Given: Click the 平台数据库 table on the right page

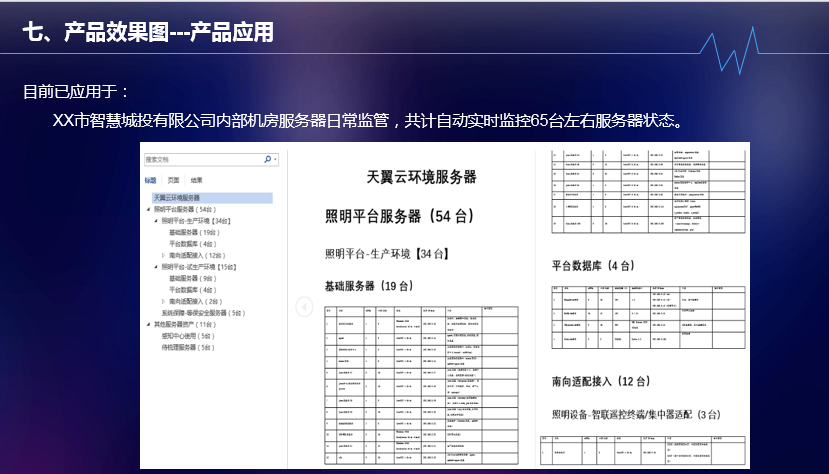Looking at the screenshot, I should pyautogui.click(x=648, y=318).
